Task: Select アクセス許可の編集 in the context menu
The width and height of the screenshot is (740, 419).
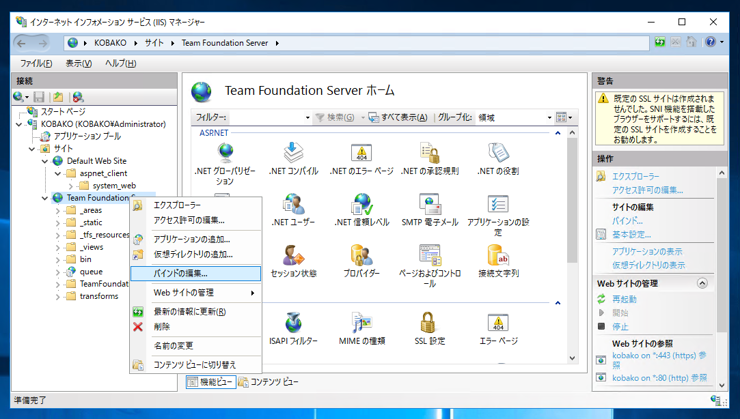Action: pos(195,220)
